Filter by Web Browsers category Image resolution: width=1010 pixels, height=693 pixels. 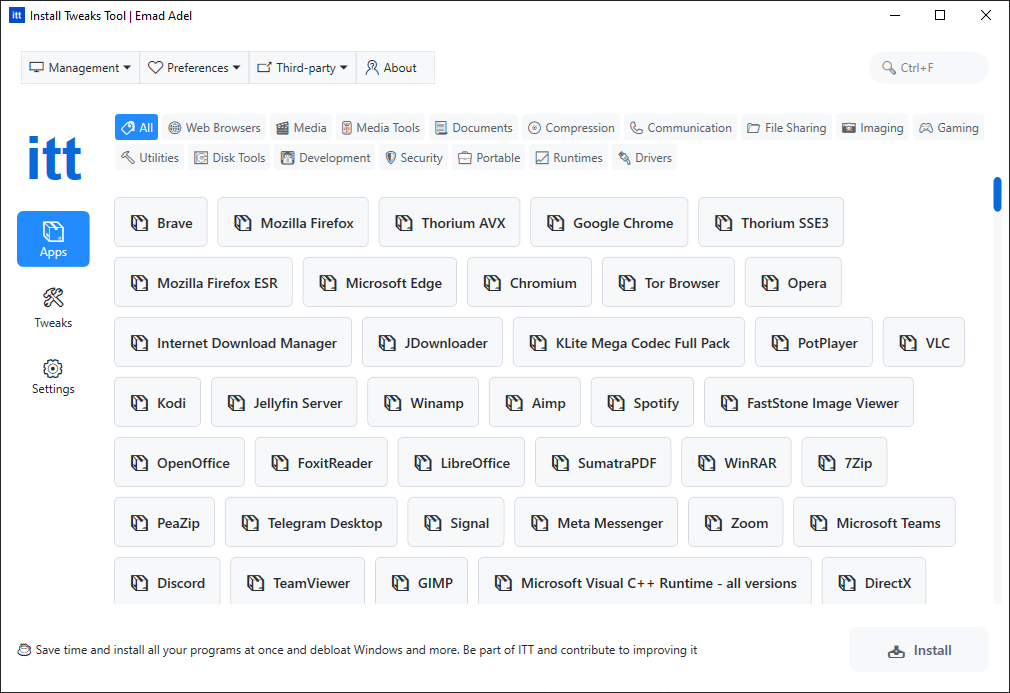pos(214,128)
